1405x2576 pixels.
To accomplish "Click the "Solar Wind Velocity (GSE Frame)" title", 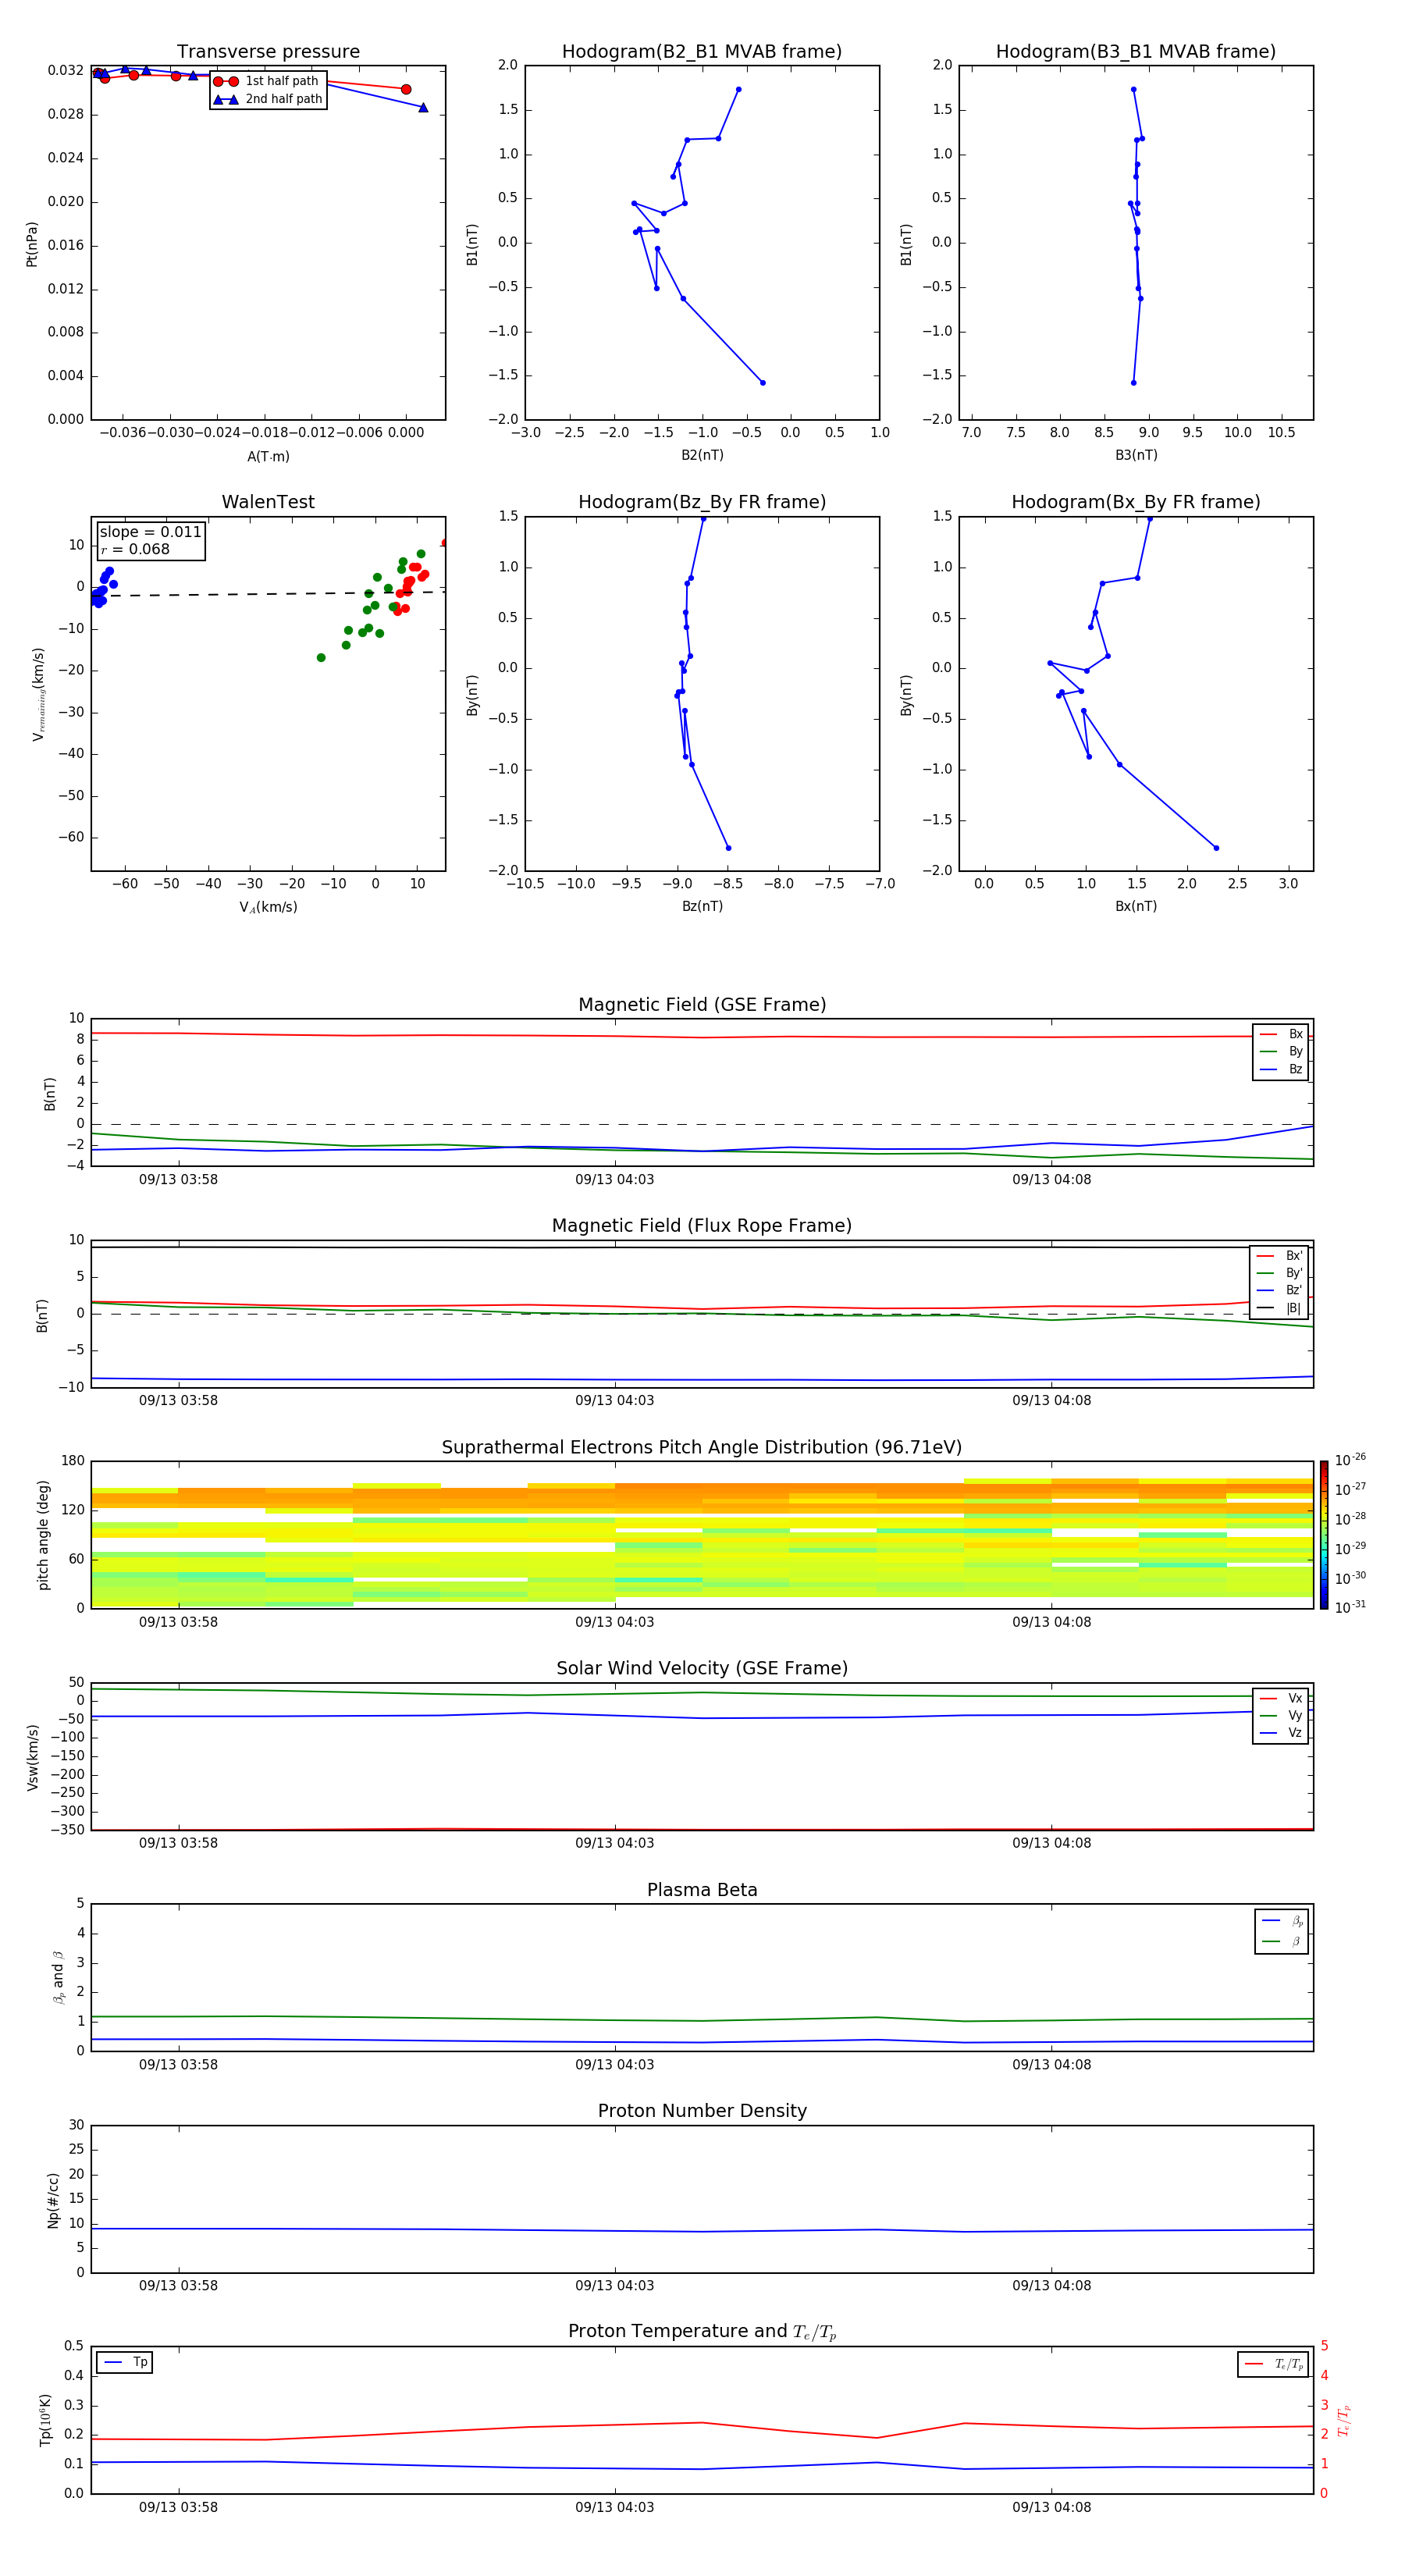I will [702, 1669].
